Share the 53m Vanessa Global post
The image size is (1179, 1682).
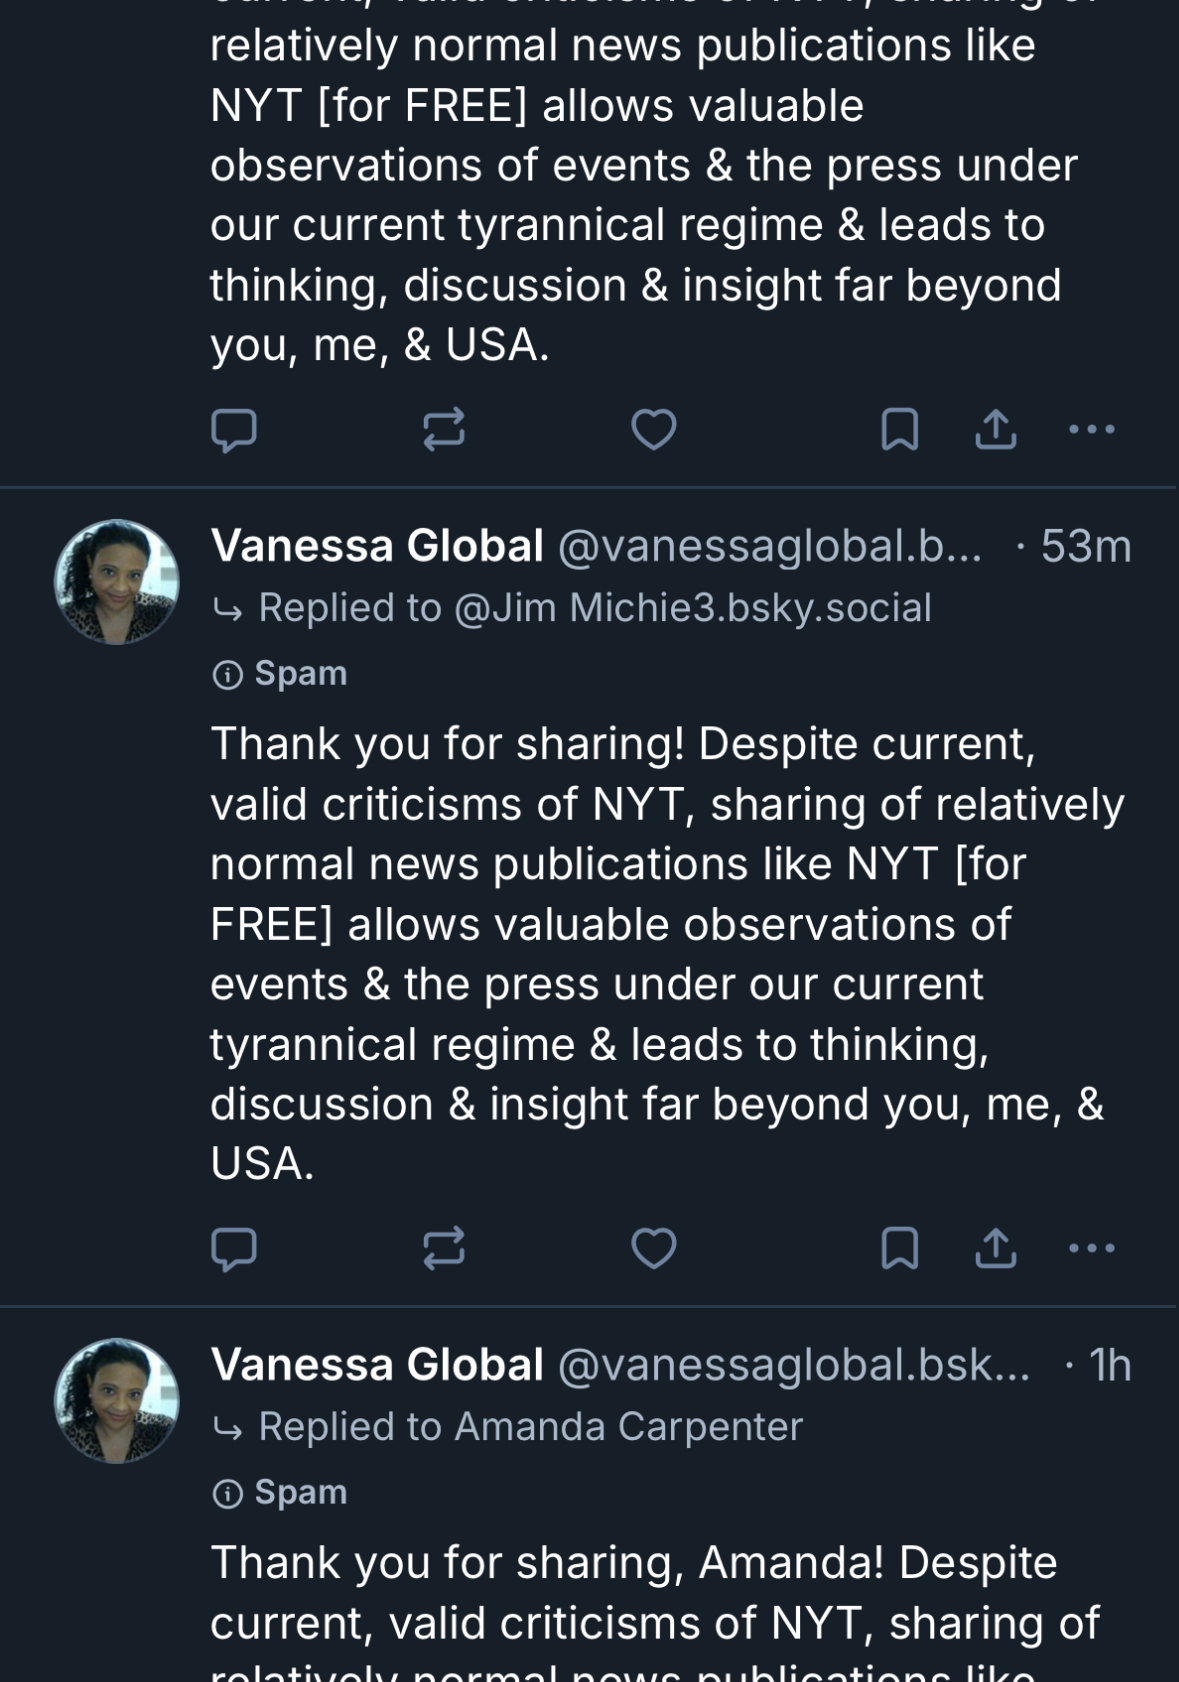tap(996, 1248)
